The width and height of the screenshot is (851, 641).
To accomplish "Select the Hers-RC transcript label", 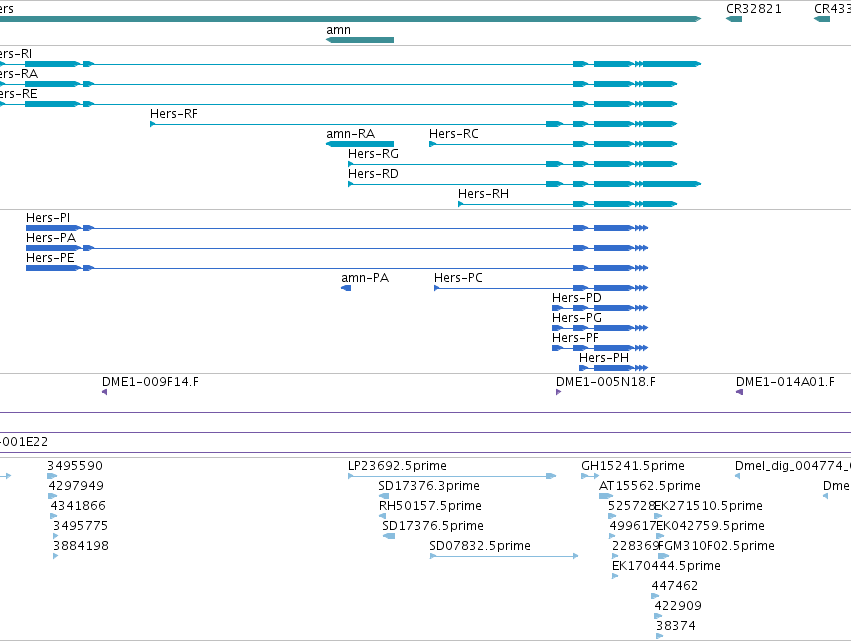I will pos(454,134).
